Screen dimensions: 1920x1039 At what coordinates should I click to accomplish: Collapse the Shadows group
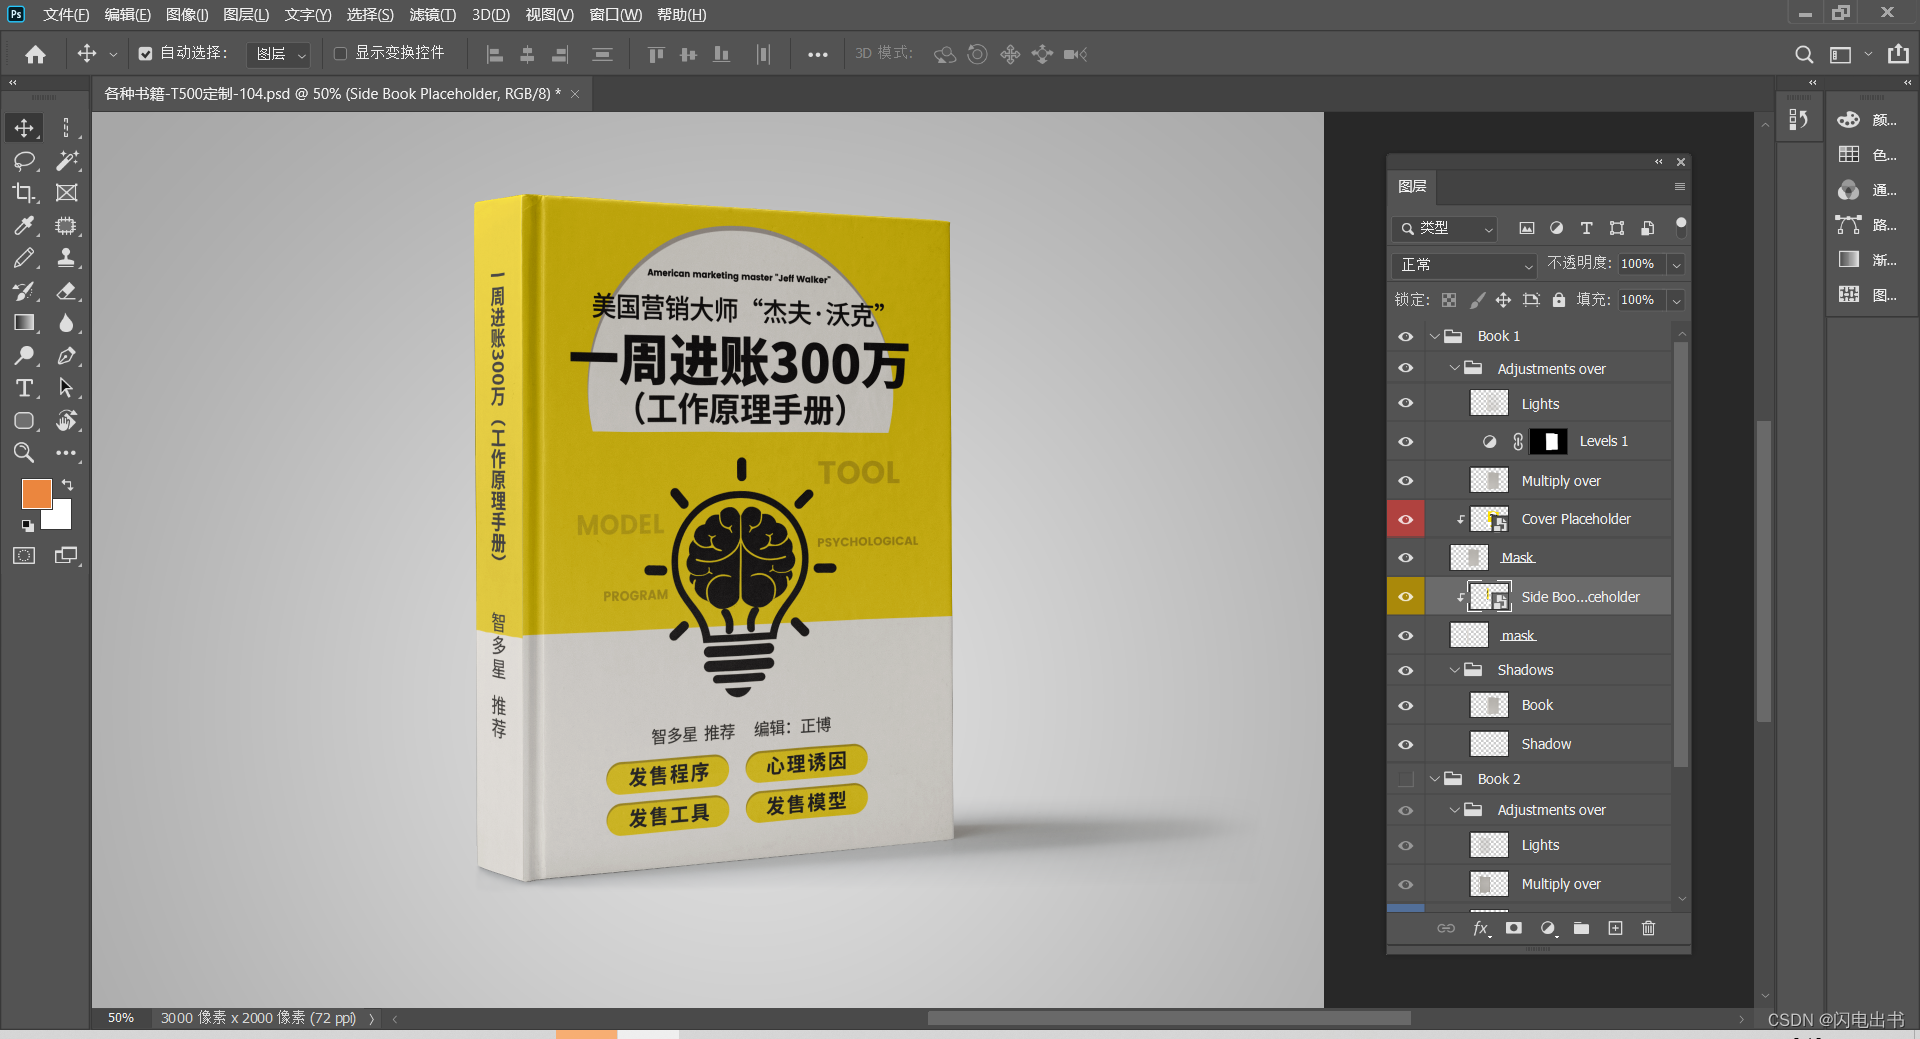click(1455, 670)
